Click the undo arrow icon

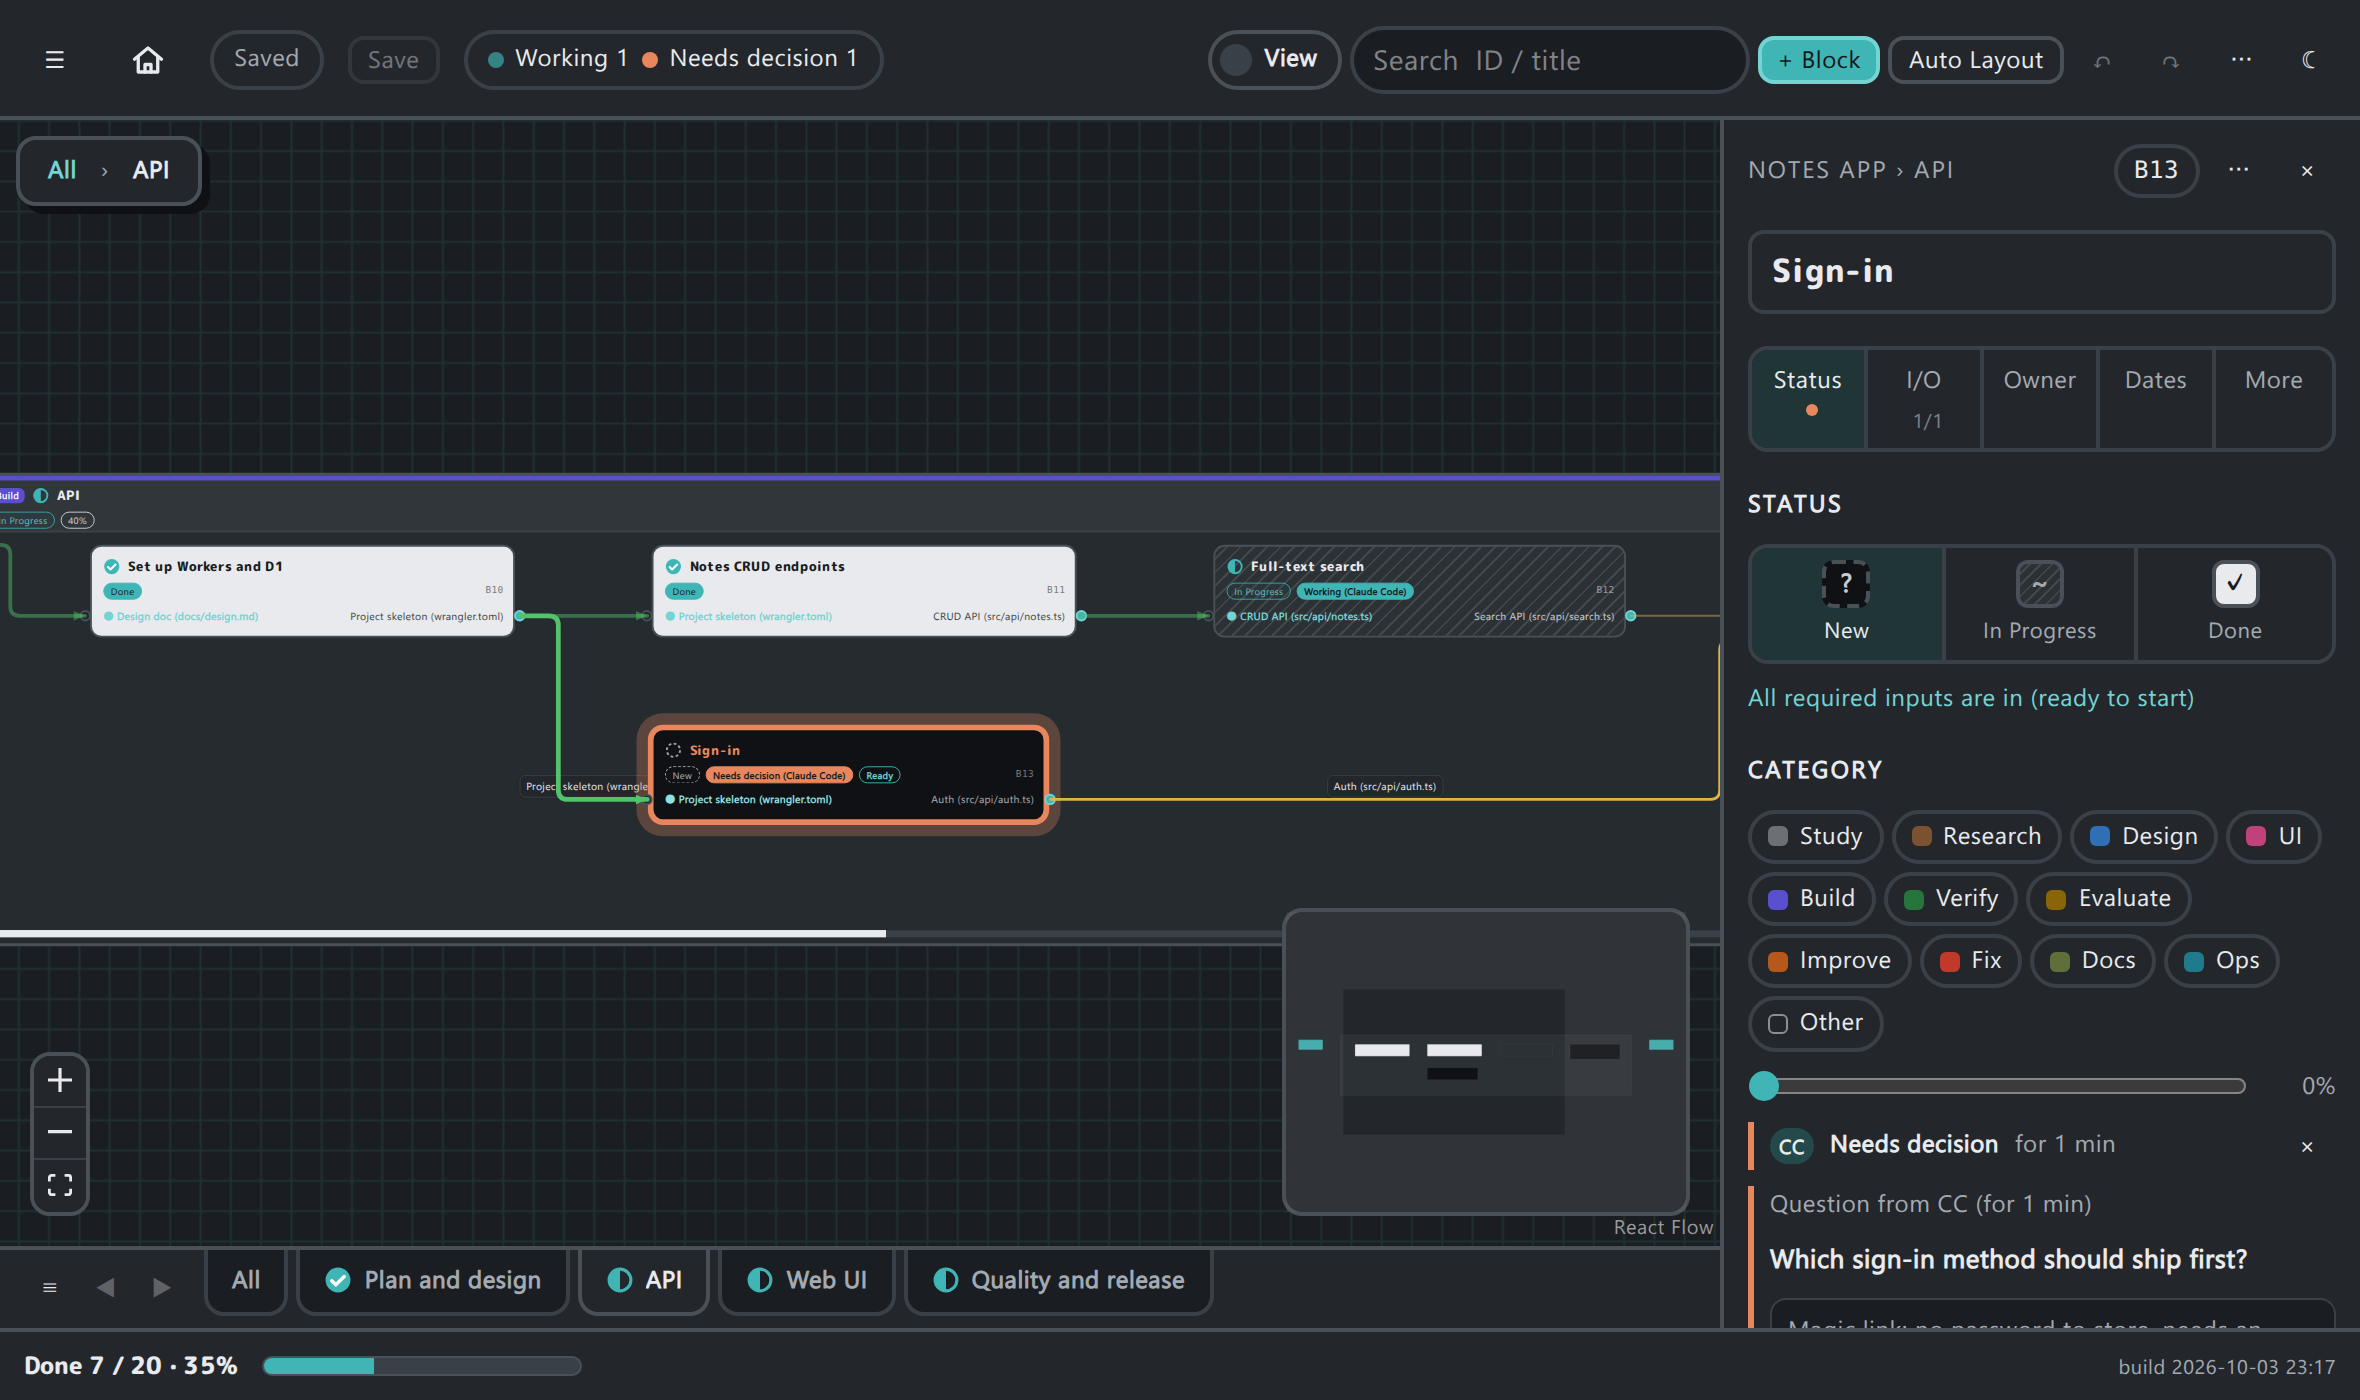tap(2102, 61)
